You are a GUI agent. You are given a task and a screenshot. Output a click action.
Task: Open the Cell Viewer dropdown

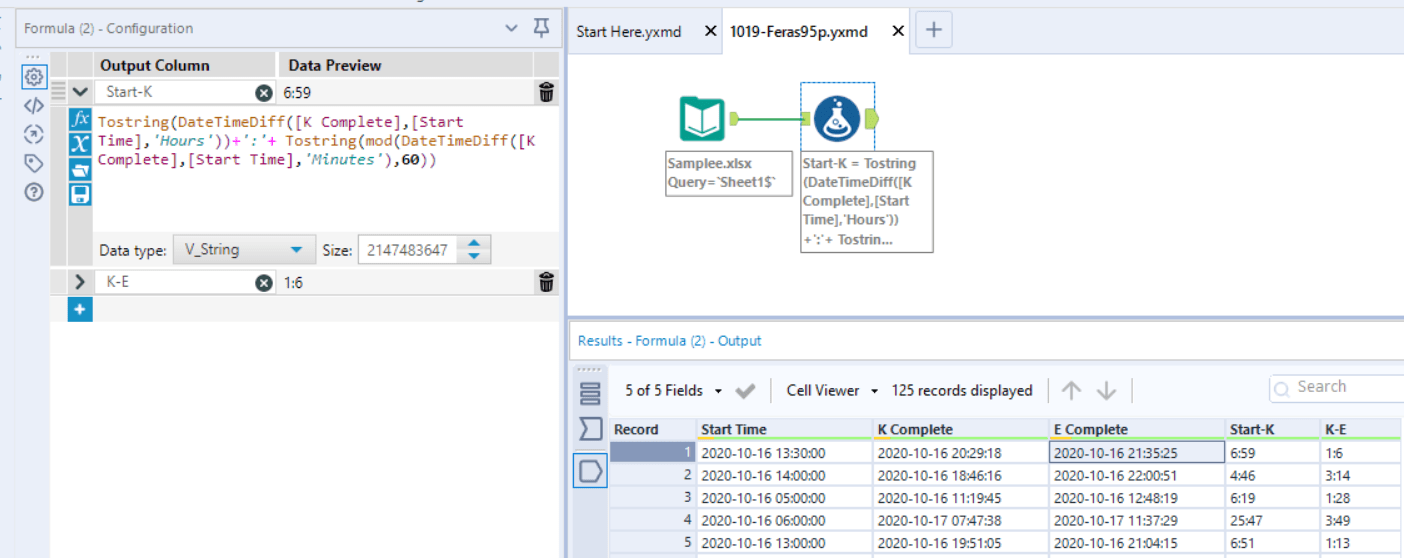(832, 391)
